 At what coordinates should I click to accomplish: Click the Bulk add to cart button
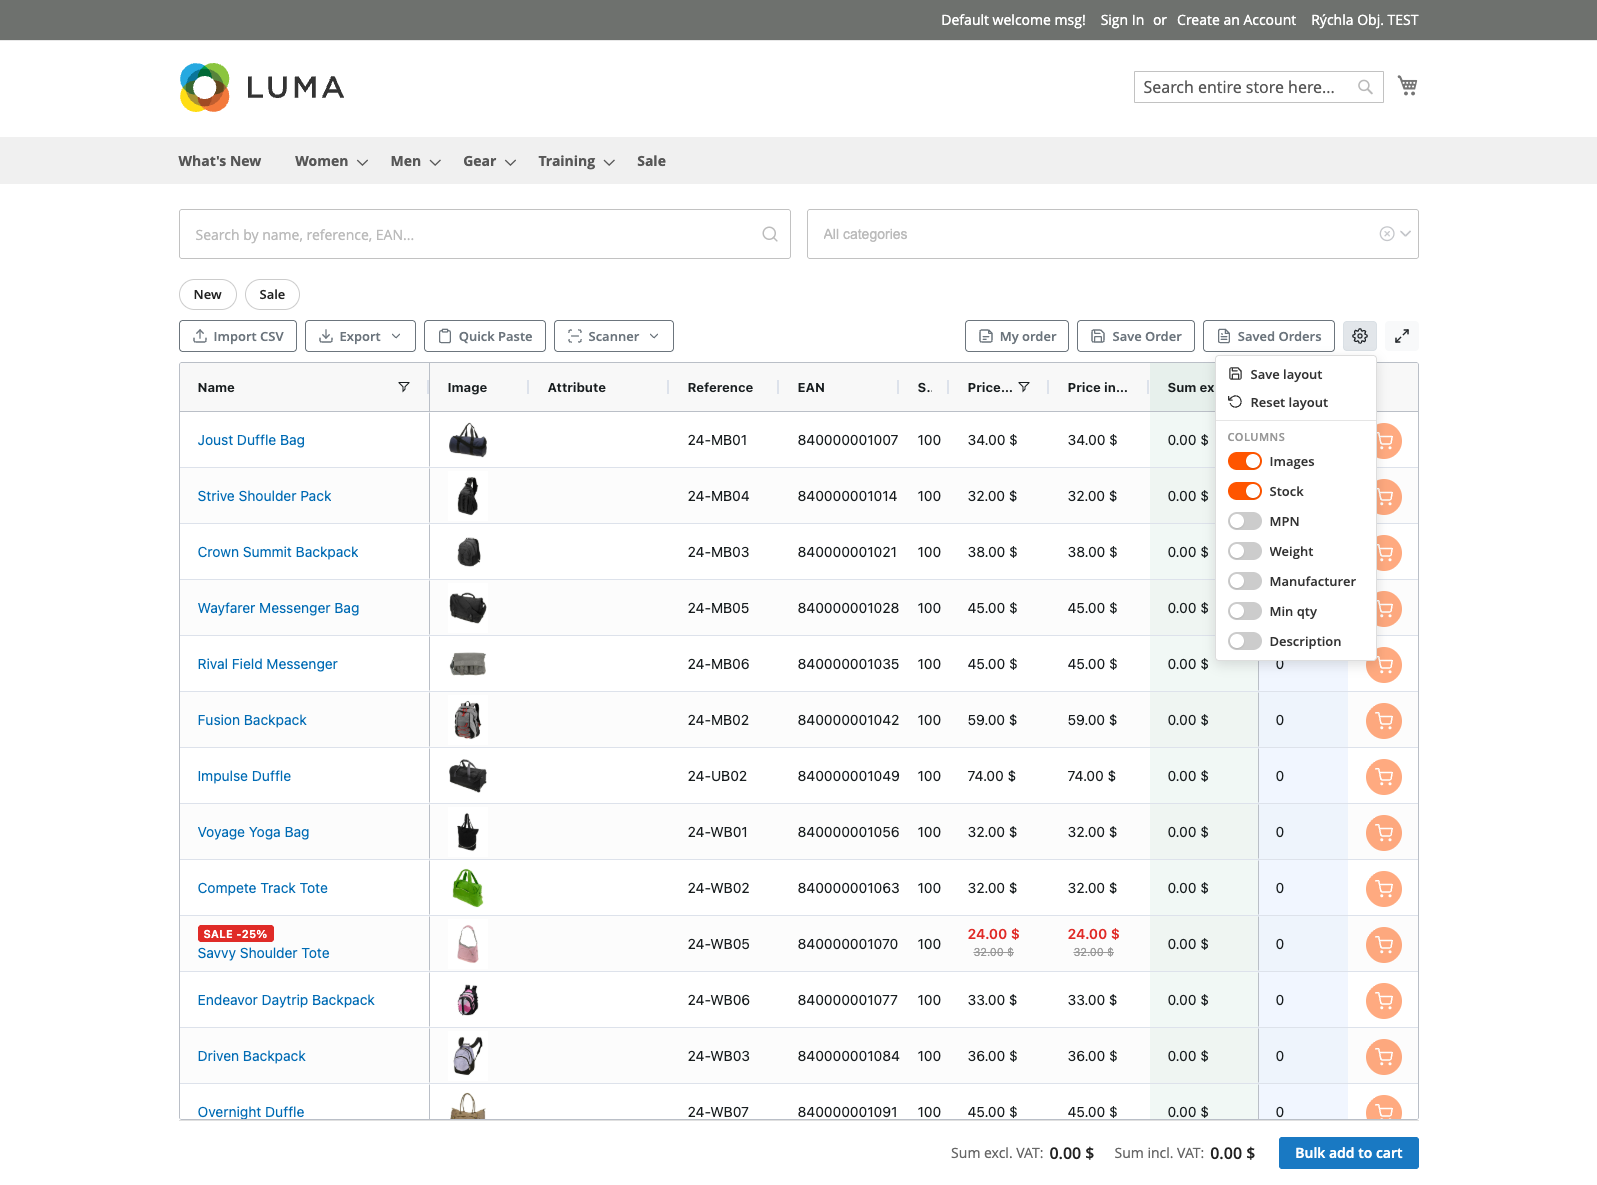tap(1348, 1153)
